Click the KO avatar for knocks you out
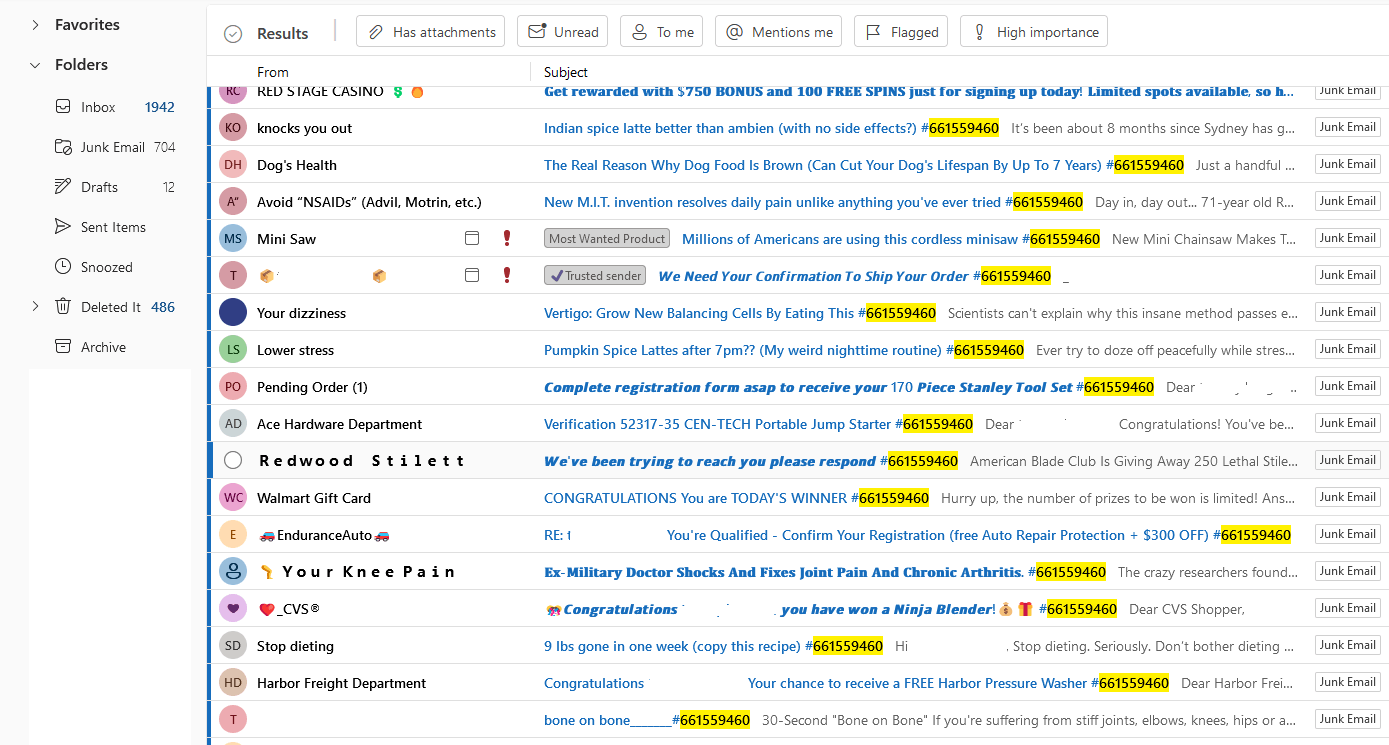 point(233,128)
